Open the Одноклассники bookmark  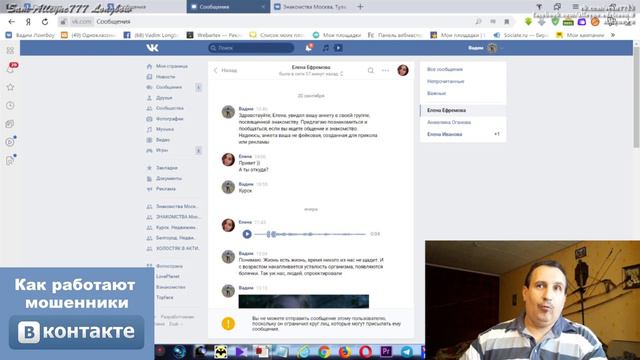click(x=89, y=35)
